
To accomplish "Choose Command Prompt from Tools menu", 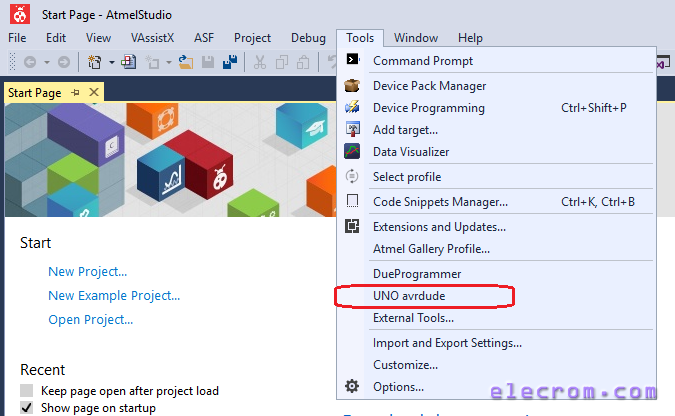I will (496, 60).
